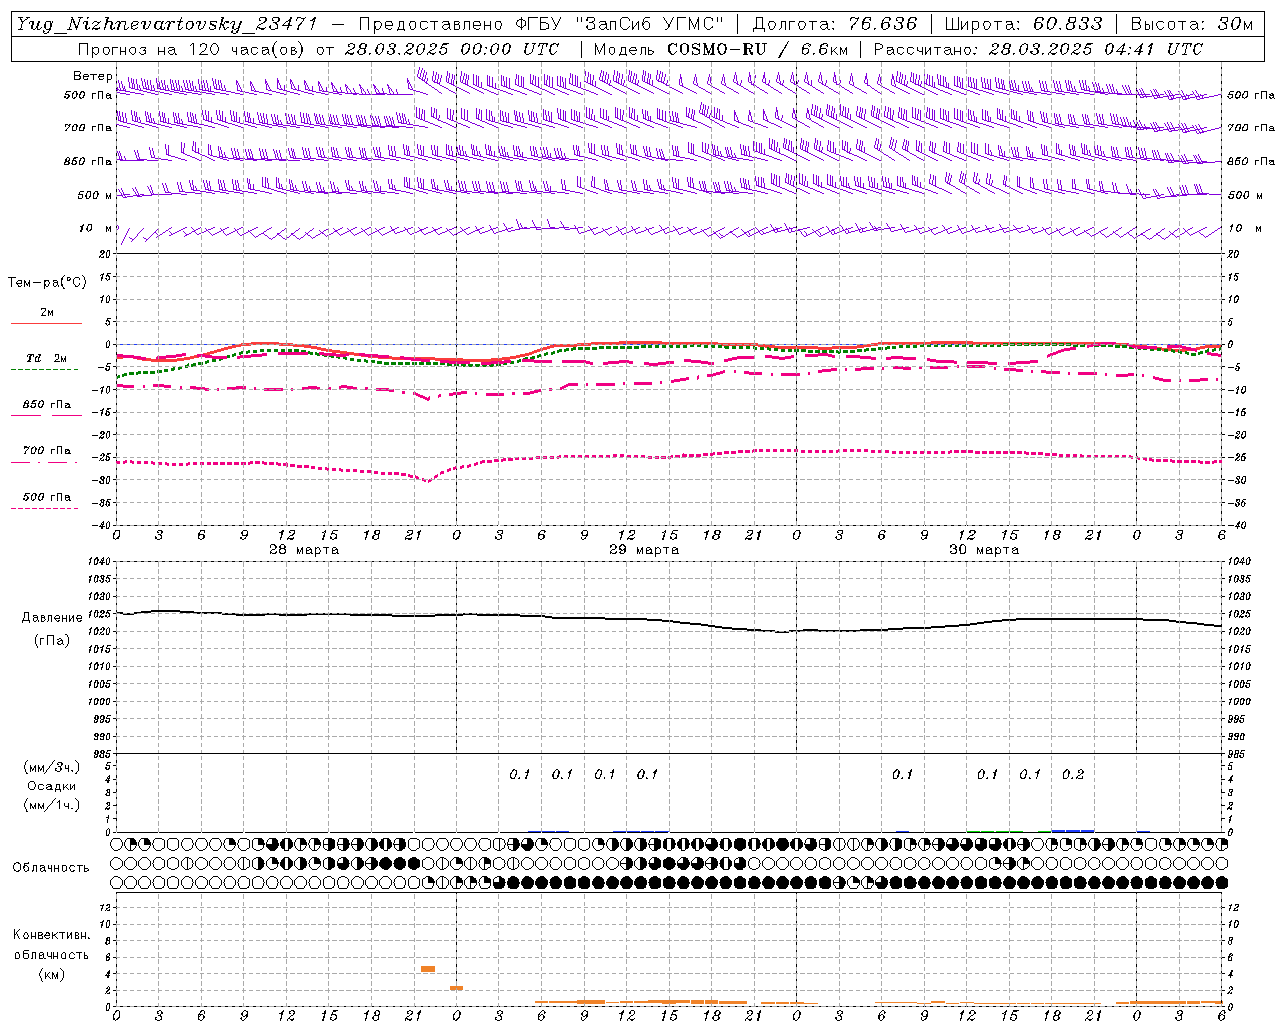Screen dimensions: 1280x1024
Task: Click the orange convective bar near 2 km
Action: [x=456, y=988]
